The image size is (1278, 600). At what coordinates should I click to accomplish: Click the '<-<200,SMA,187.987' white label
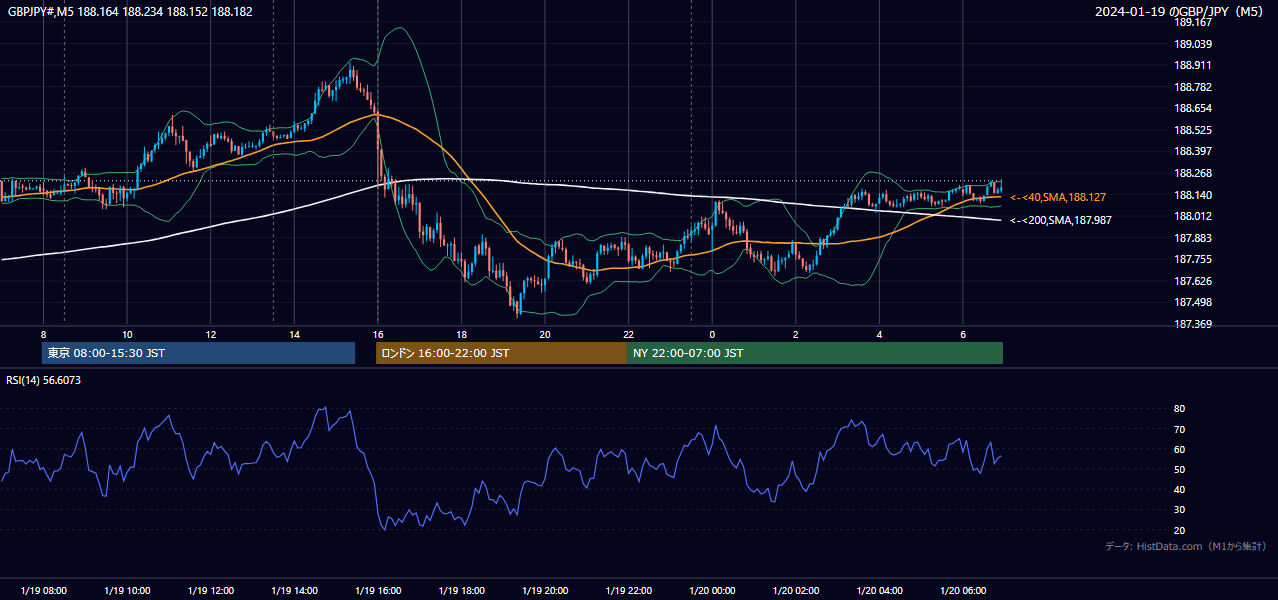[1061, 220]
